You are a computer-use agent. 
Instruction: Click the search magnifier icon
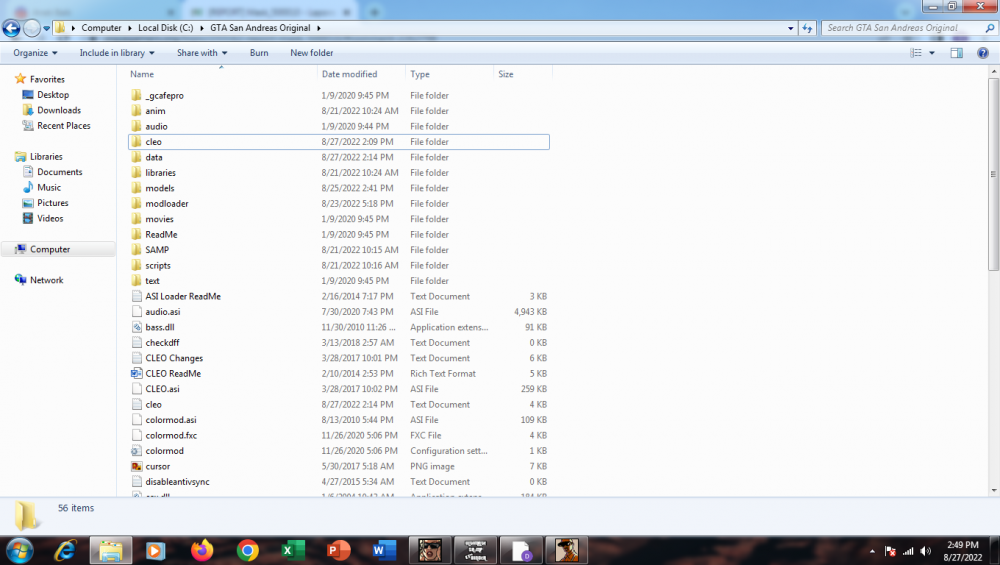[x=990, y=28]
